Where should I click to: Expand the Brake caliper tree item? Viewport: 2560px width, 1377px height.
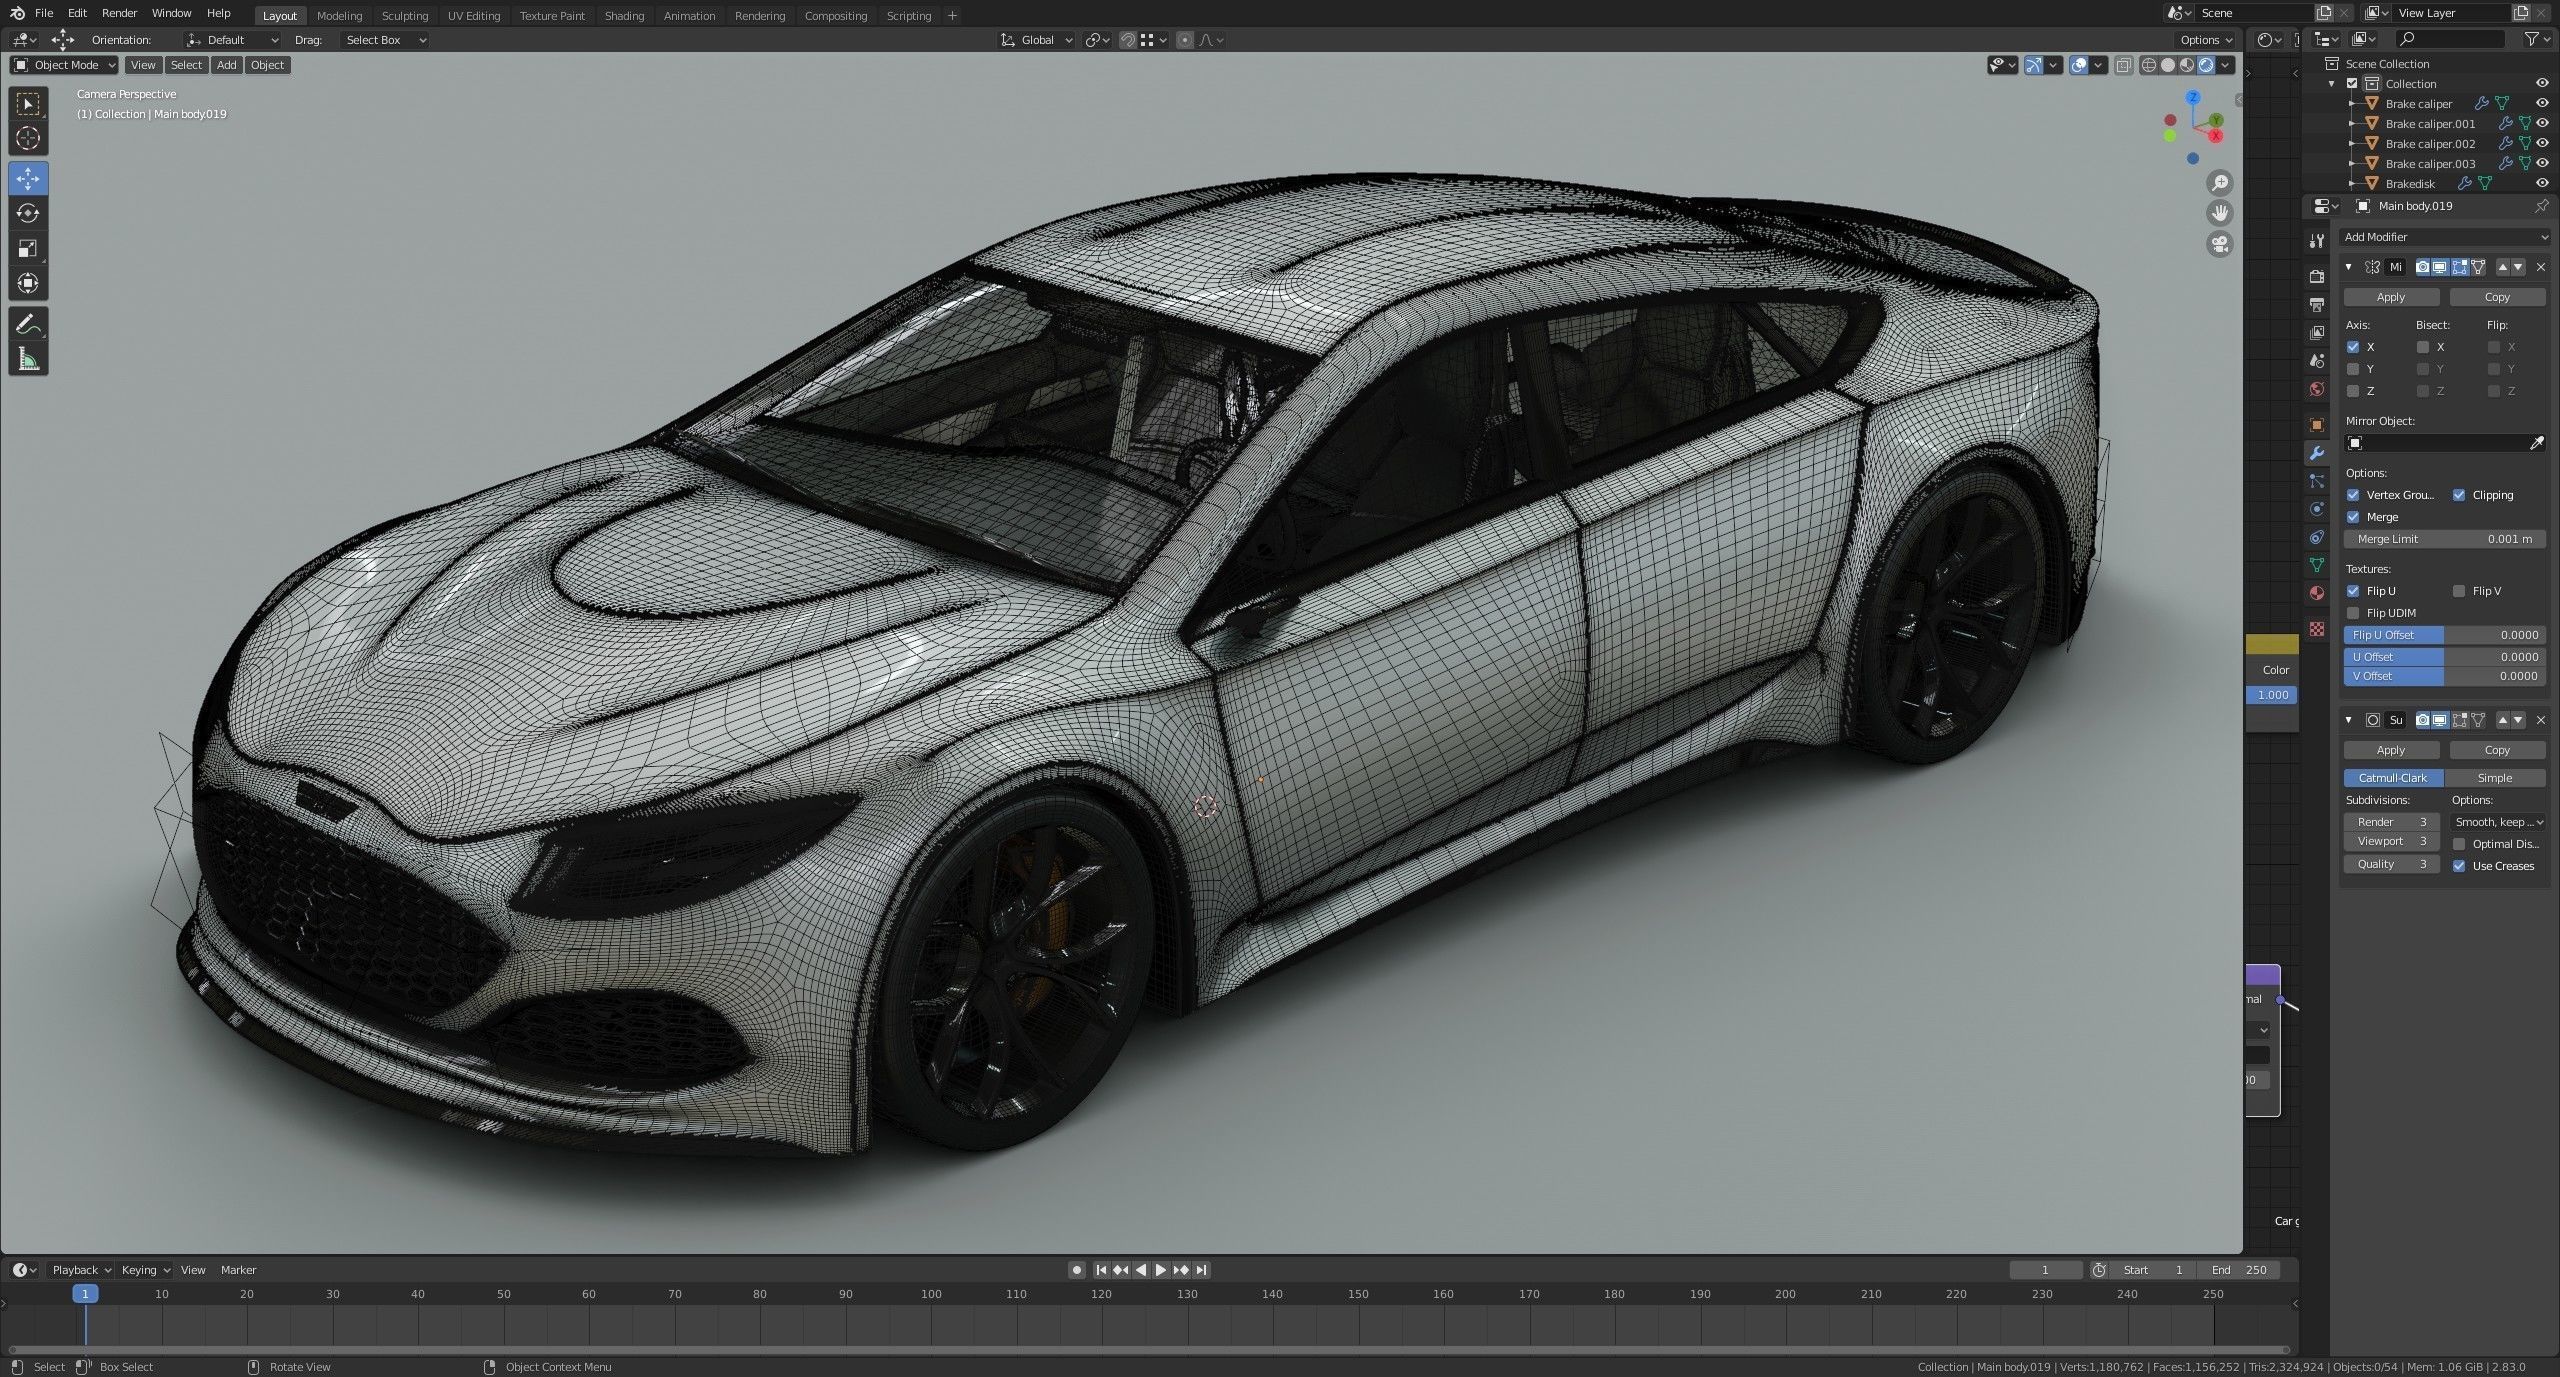[2352, 104]
